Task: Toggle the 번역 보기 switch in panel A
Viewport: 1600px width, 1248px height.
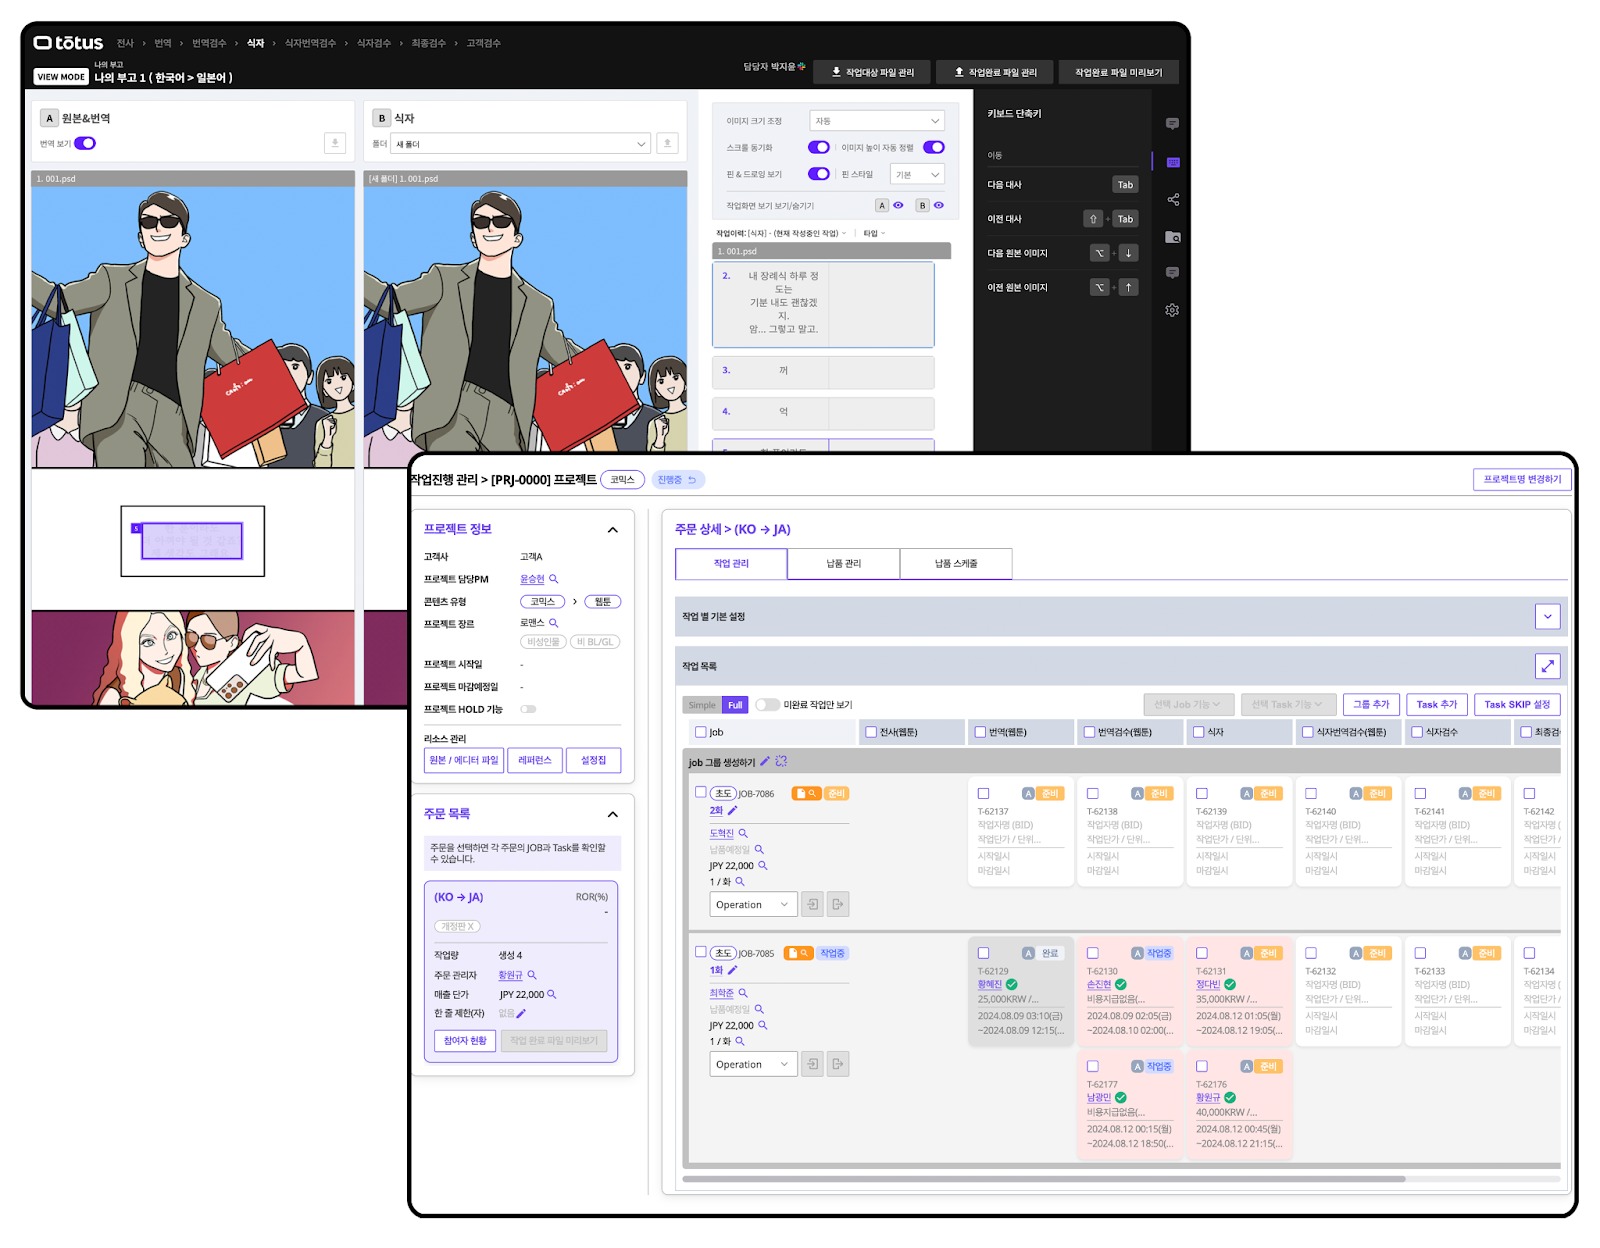Action: click(x=85, y=143)
